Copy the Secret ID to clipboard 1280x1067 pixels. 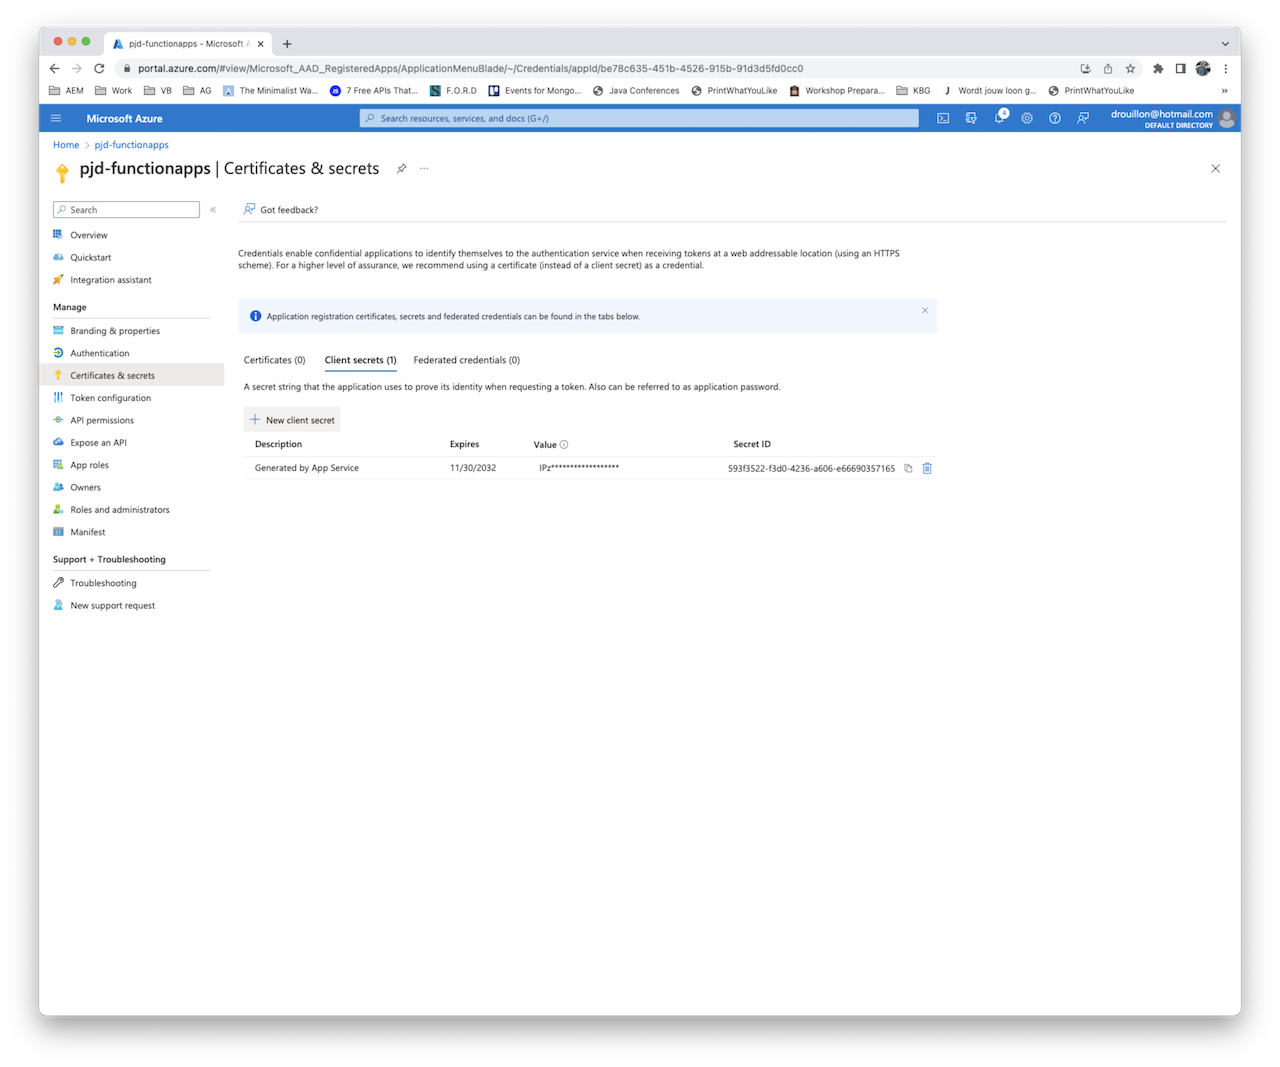coord(908,468)
